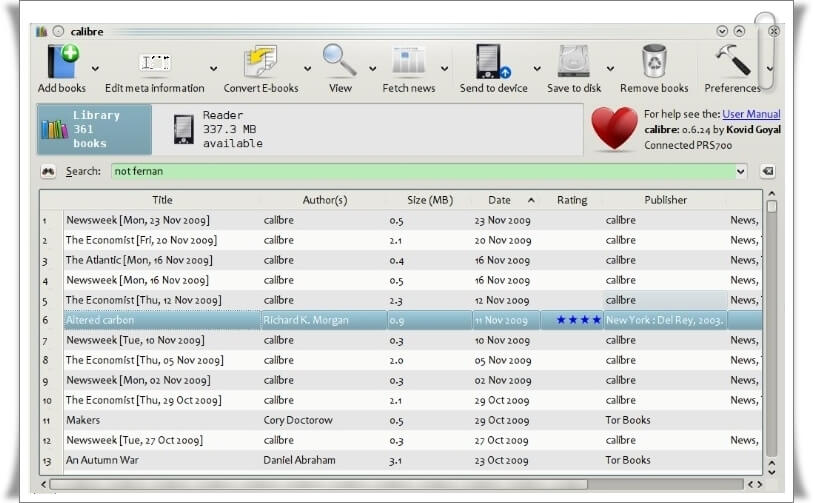Sort by the Author(s) column header

[x=325, y=200]
